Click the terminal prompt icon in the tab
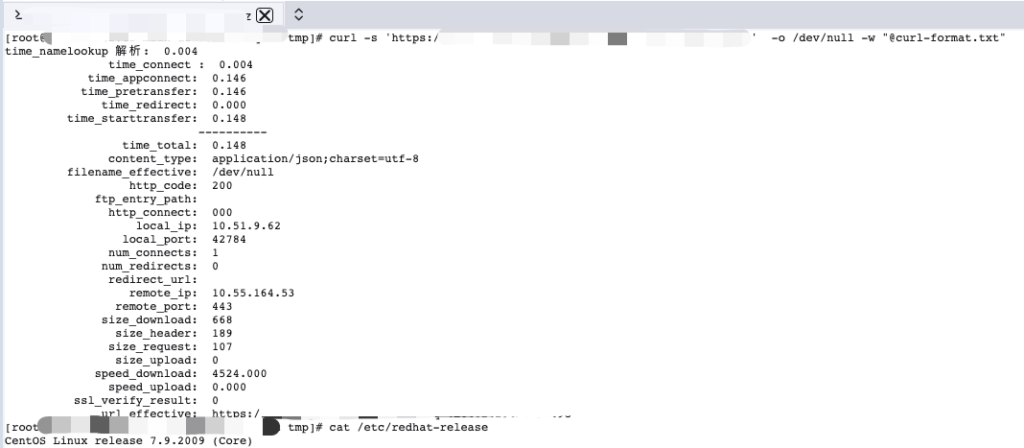 18,14
